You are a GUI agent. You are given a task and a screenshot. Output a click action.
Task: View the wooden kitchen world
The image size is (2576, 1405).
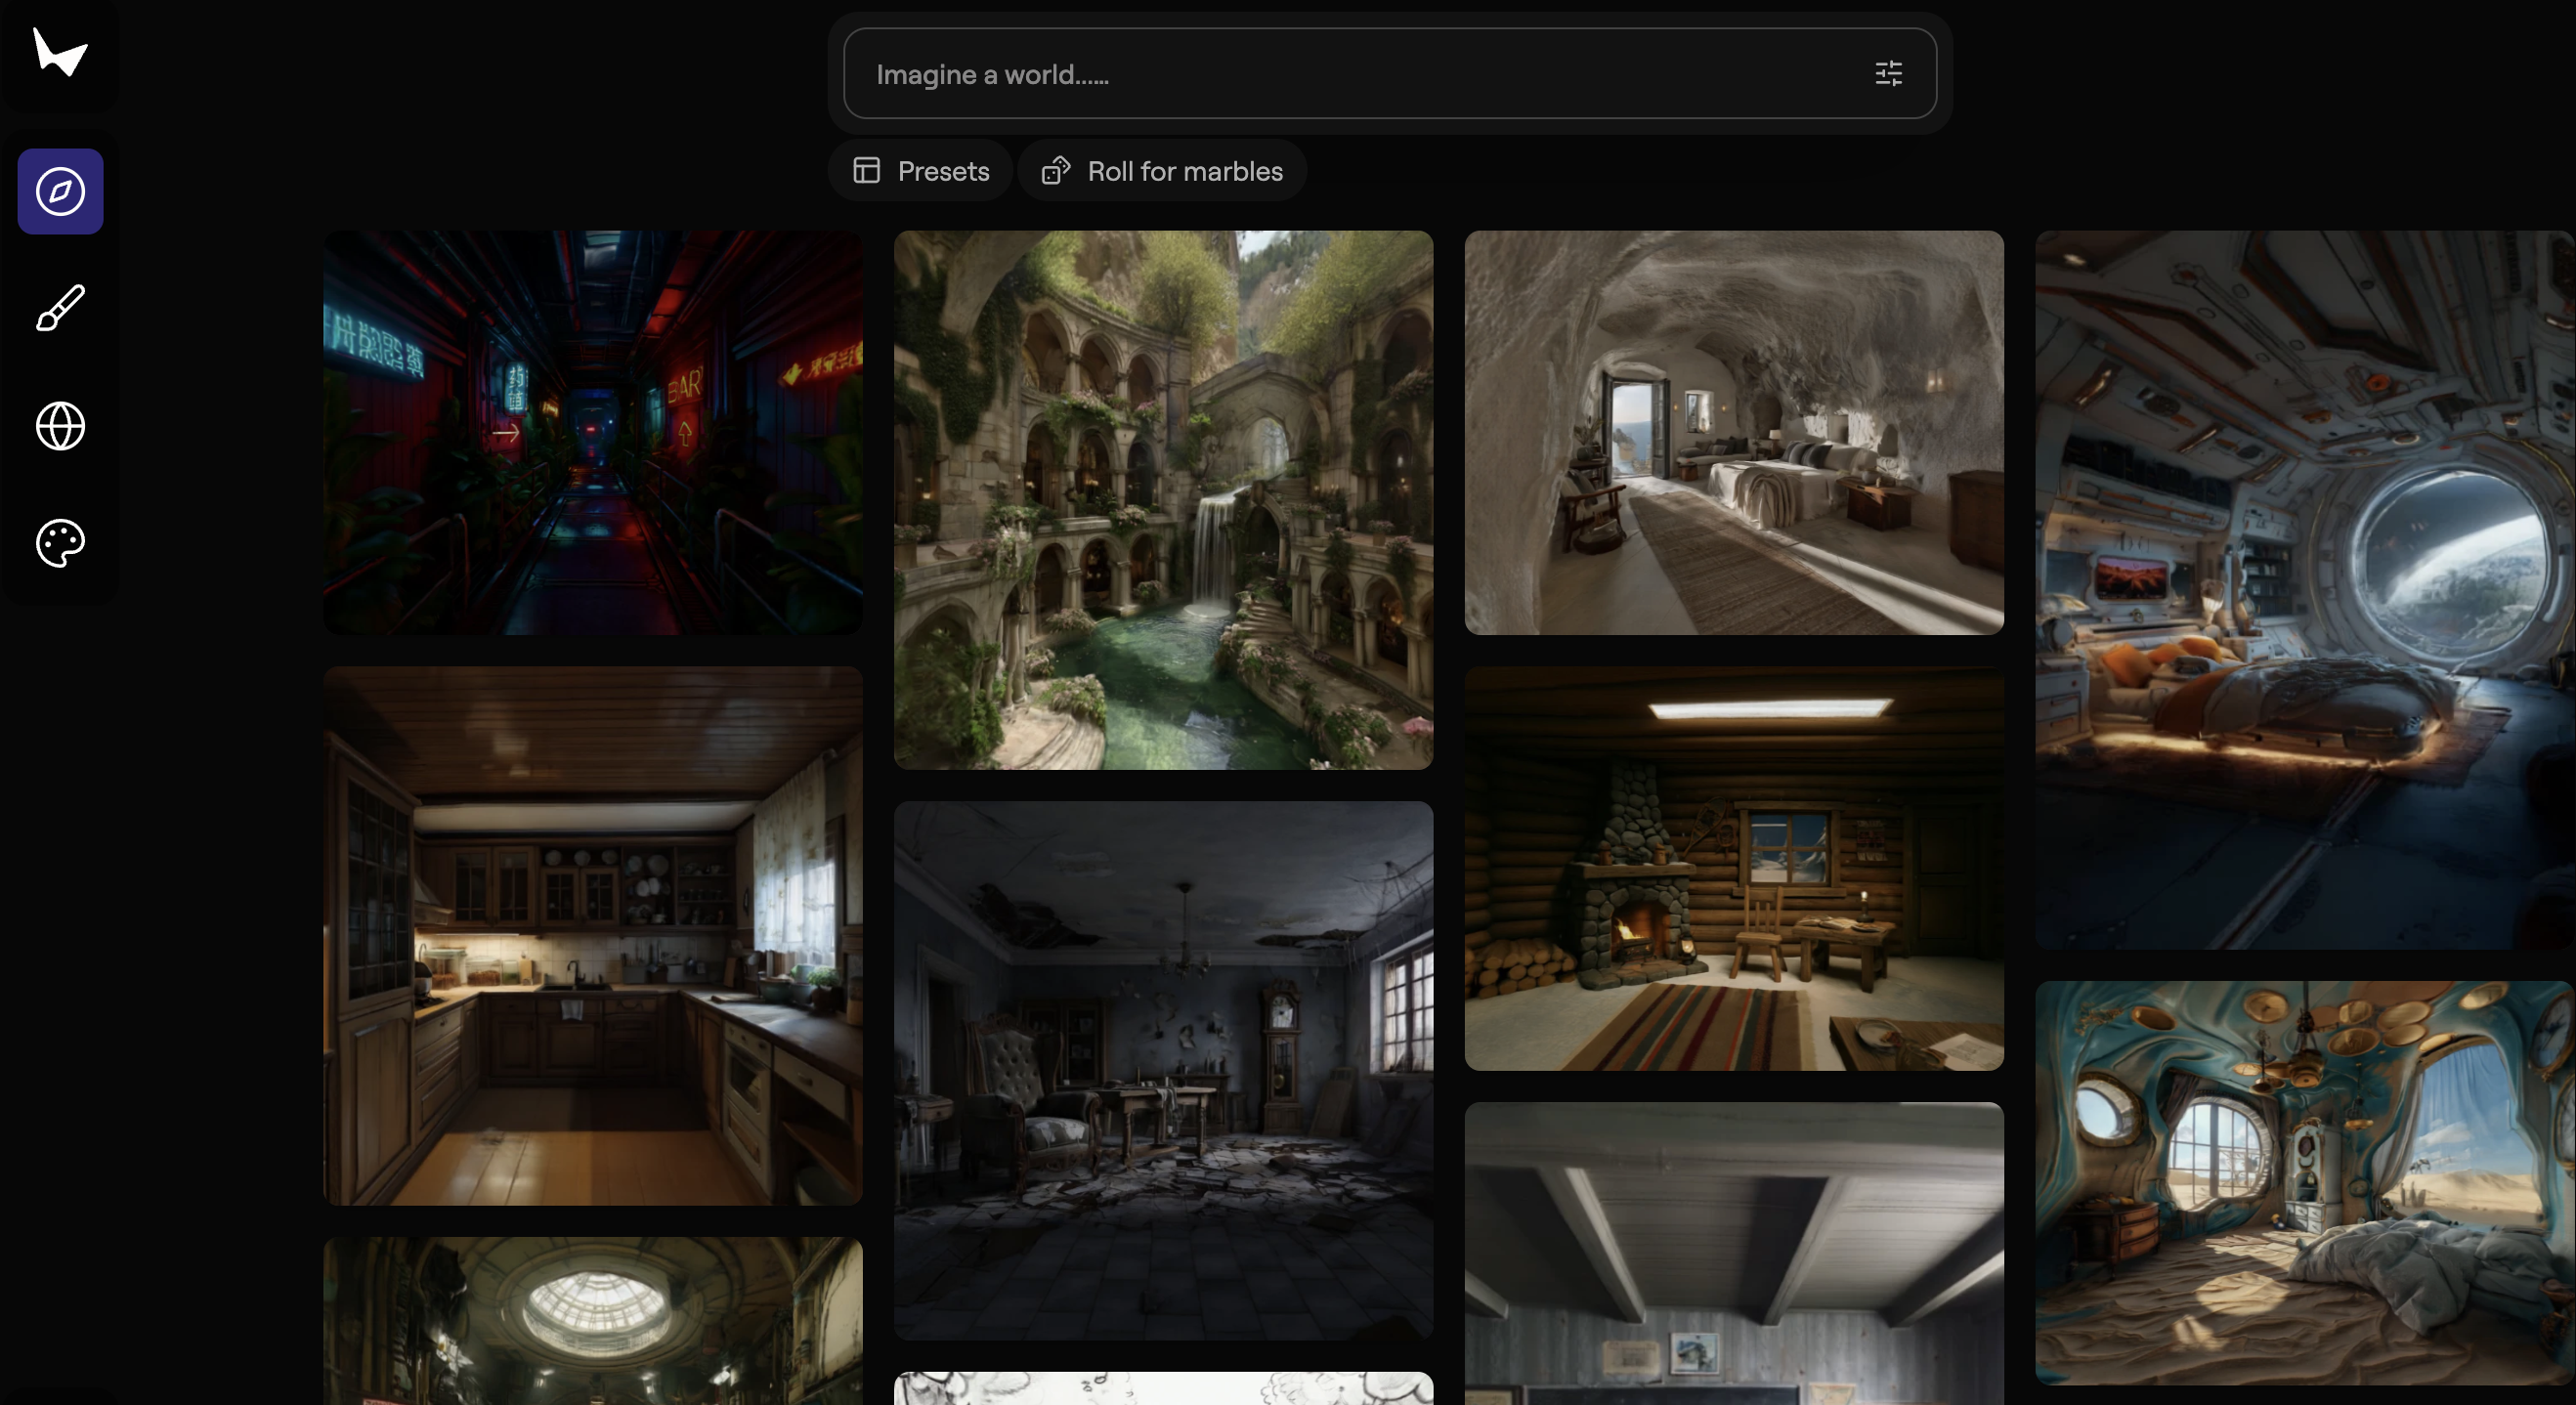(x=593, y=935)
